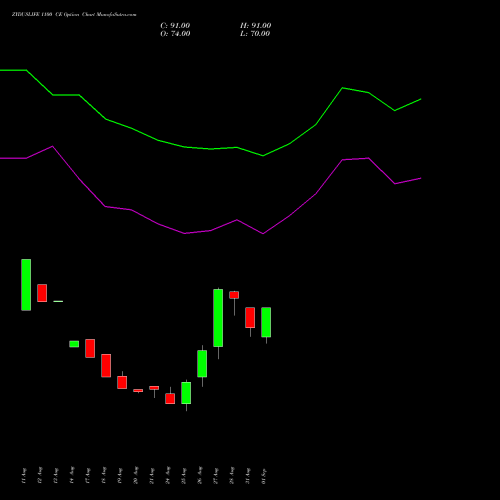The image size is (500, 500).
Task: Select the small green candle for 14 Aug
Action: [x=74, y=344]
